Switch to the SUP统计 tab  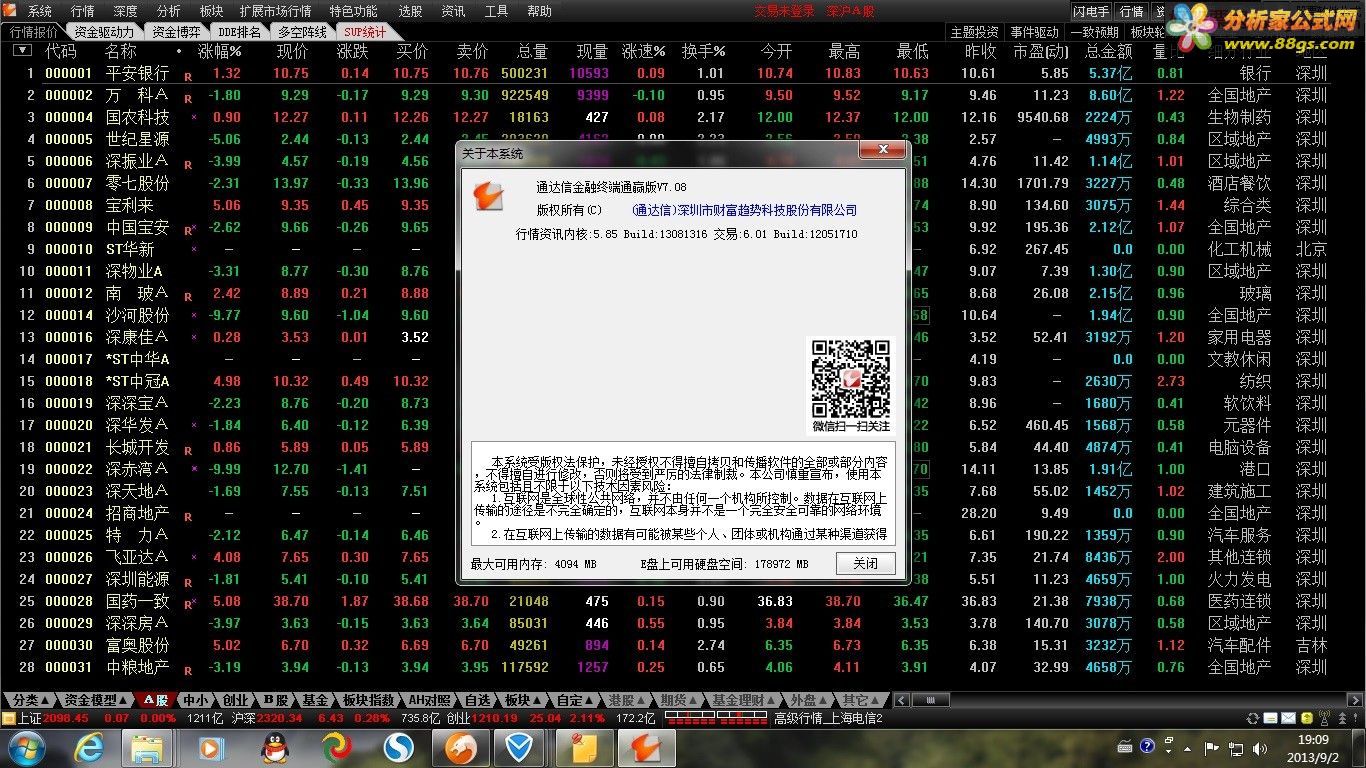(x=365, y=32)
